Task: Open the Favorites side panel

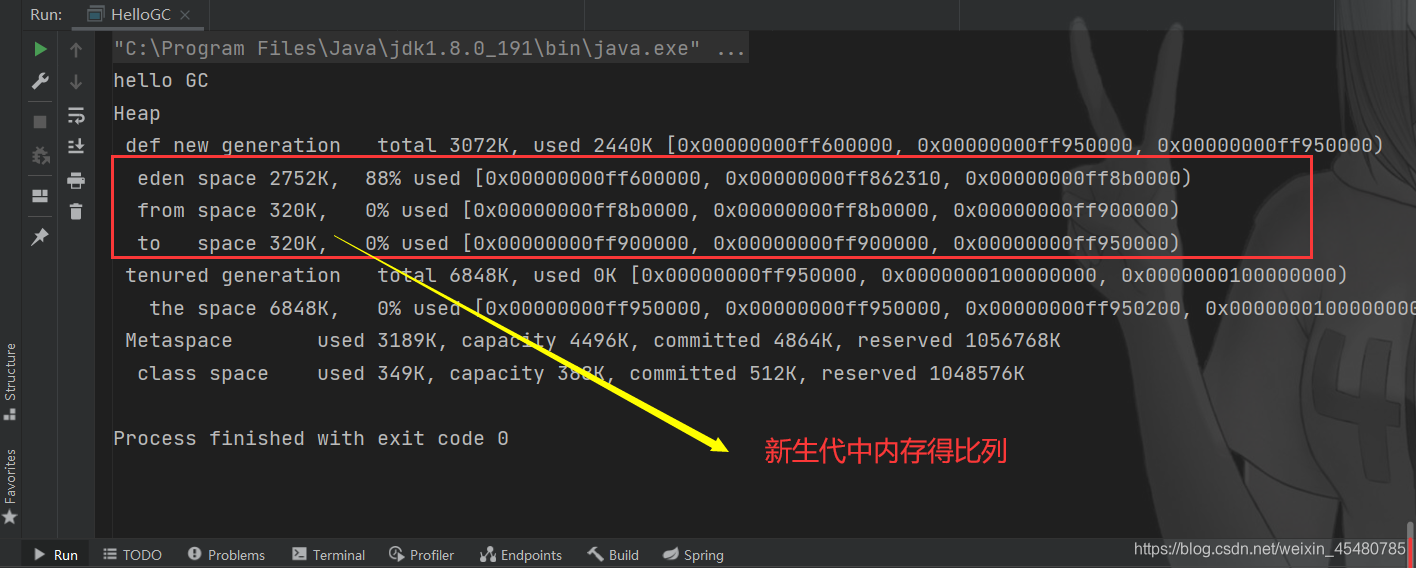Action: click(x=10, y=485)
